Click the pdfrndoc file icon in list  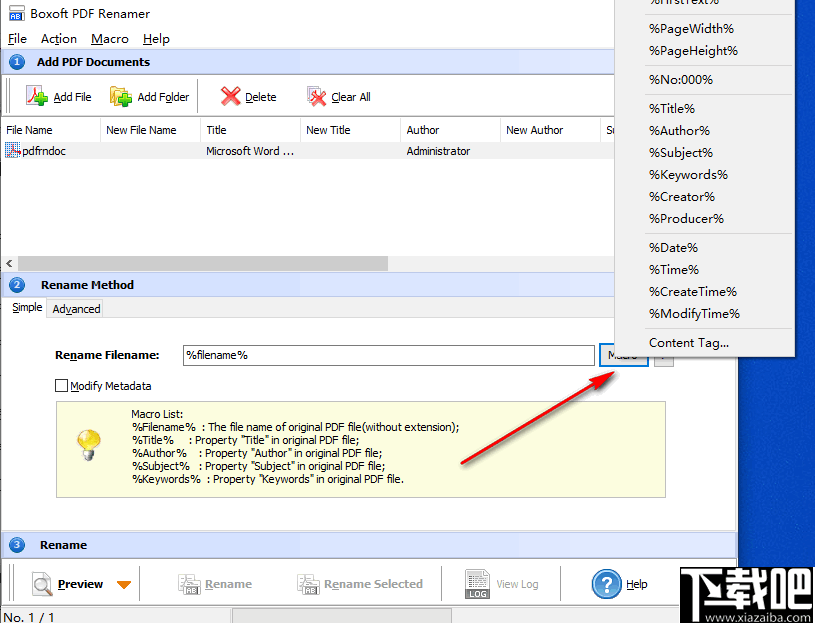[12, 151]
